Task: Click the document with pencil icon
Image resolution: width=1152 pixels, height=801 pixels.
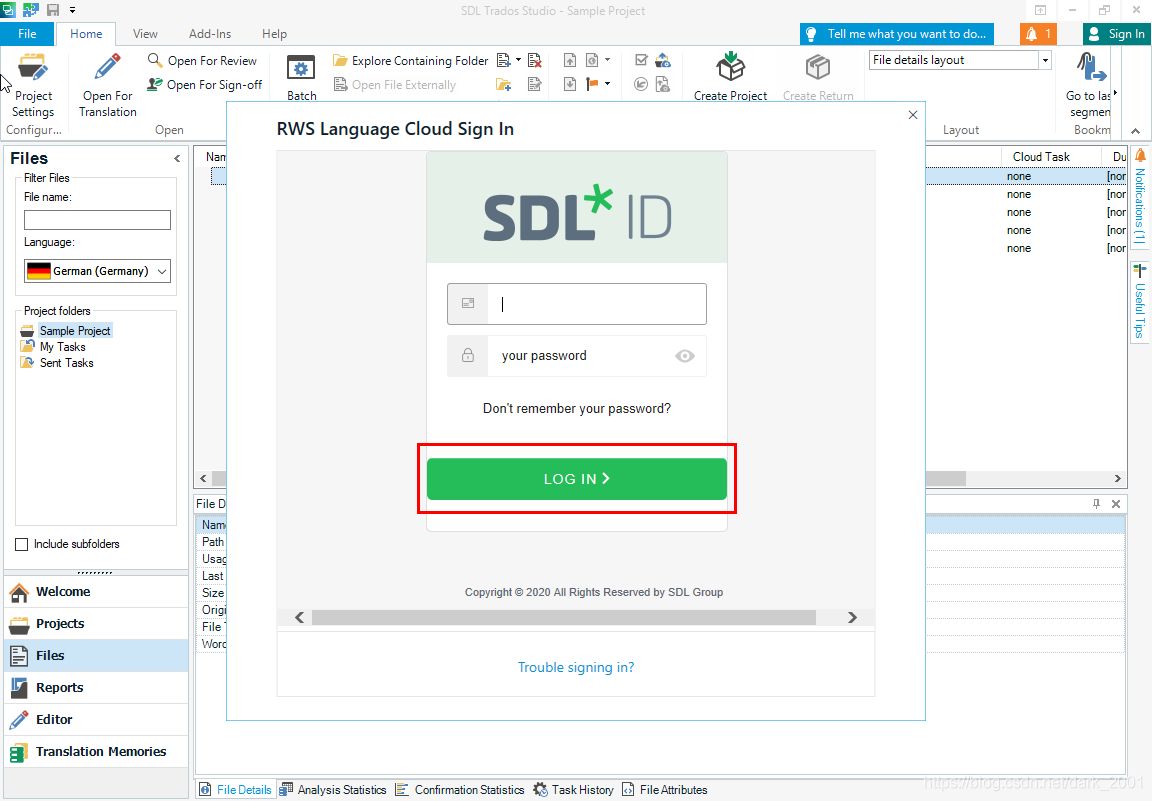Action: click(x=535, y=85)
